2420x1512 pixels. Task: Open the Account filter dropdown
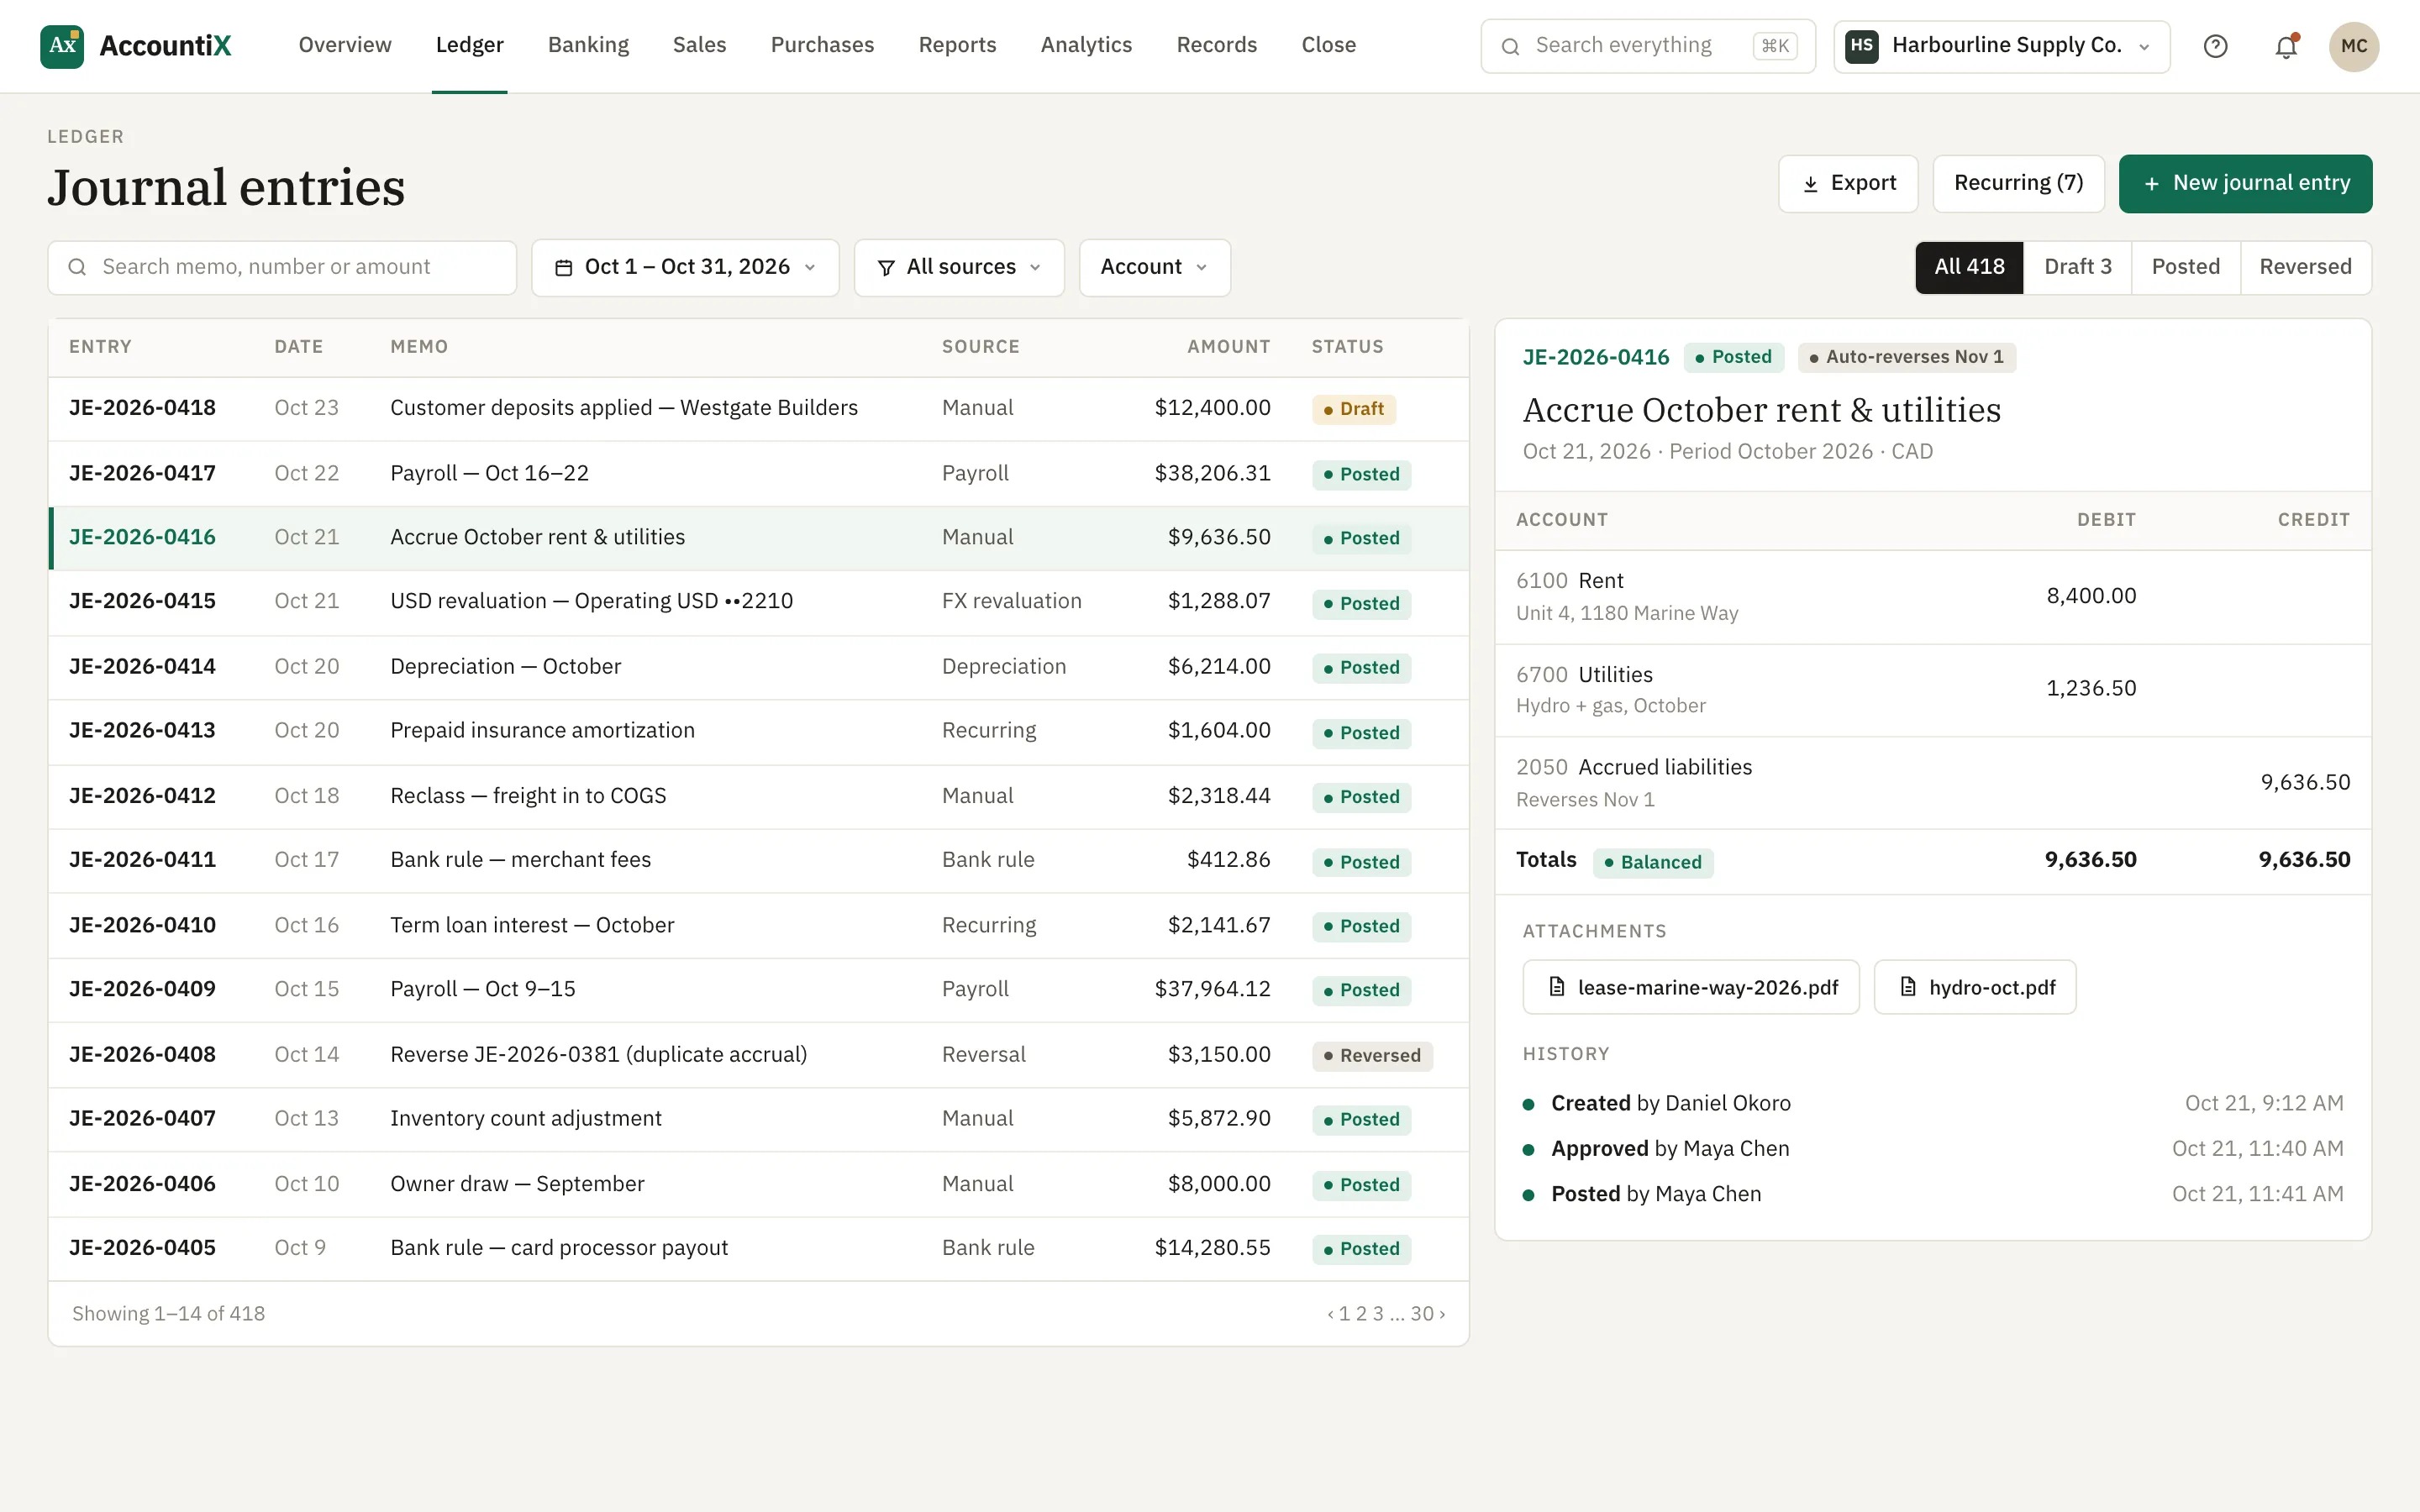click(1154, 268)
